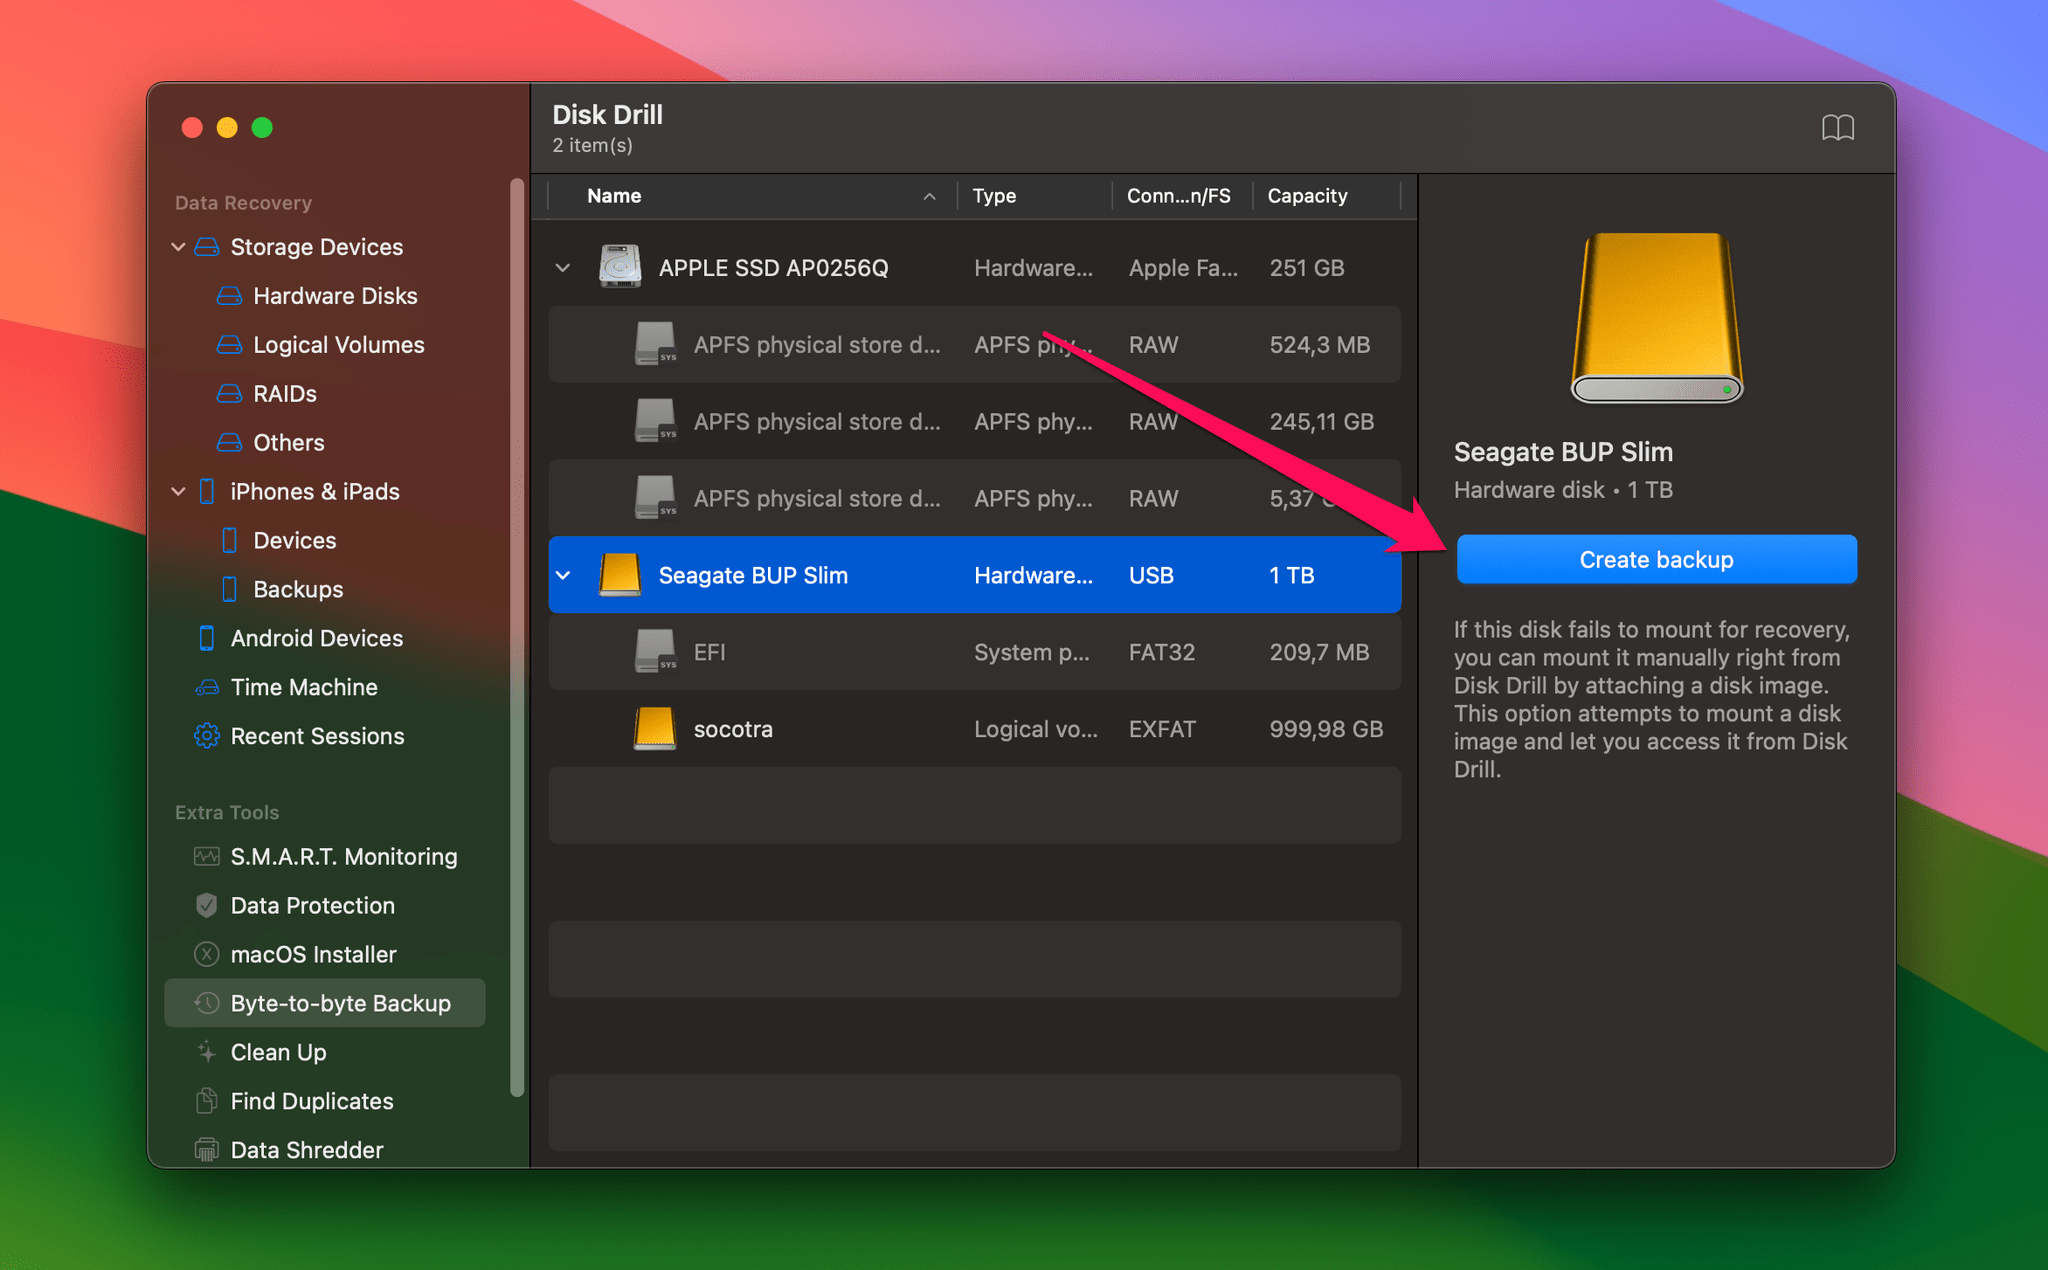Open the help book icon top right
Viewport: 2048px width, 1270px height.
(x=1838, y=128)
